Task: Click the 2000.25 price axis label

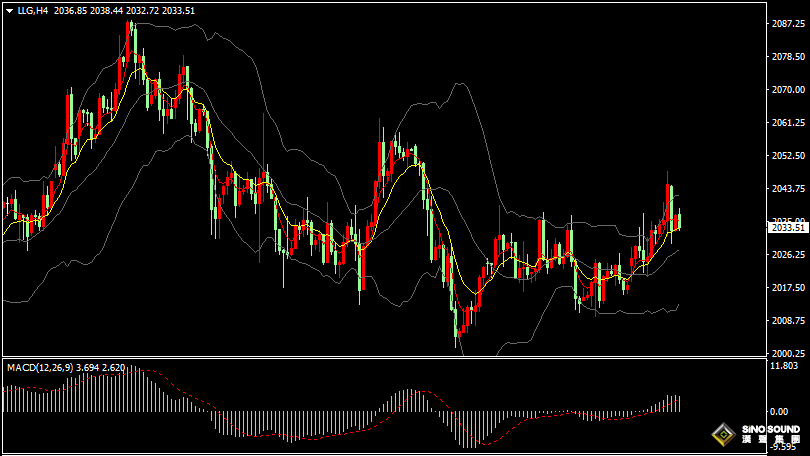Action: [789, 353]
